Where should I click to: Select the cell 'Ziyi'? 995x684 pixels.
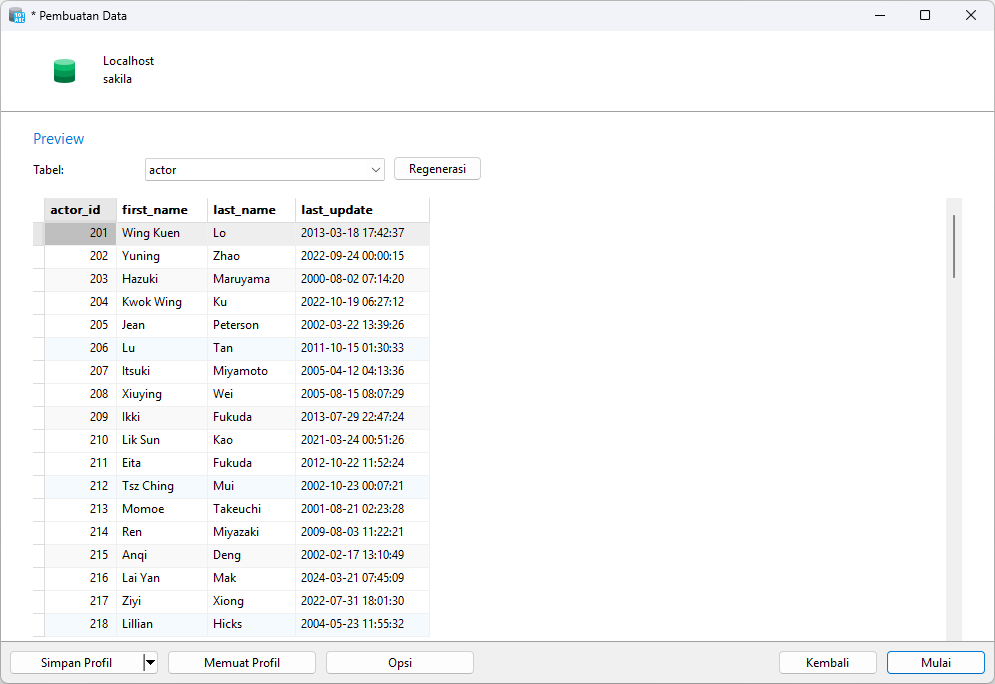pyautogui.click(x=162, y=601)
